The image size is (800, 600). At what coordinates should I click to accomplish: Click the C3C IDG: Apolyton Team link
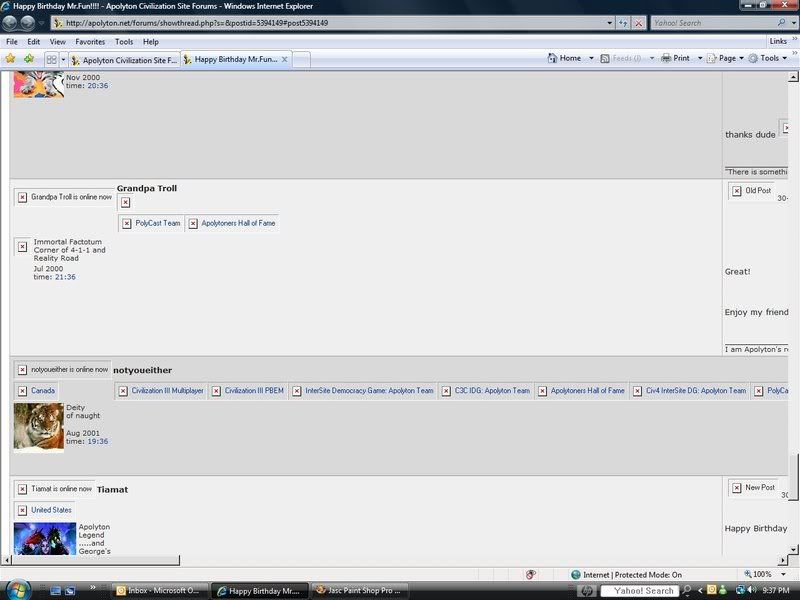click(x=492, y=391)
